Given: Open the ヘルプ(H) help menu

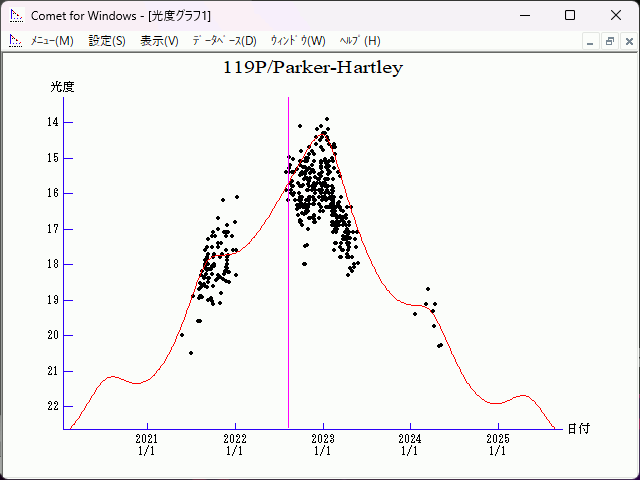Looking at the screenshot, I should (360, 41).
